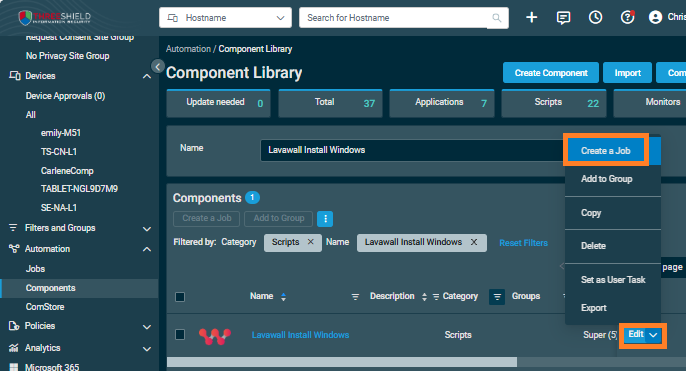Click the Lavawall component logo thumbnail
This screenshot has width=686, height=371.
[x=215, y=336]
